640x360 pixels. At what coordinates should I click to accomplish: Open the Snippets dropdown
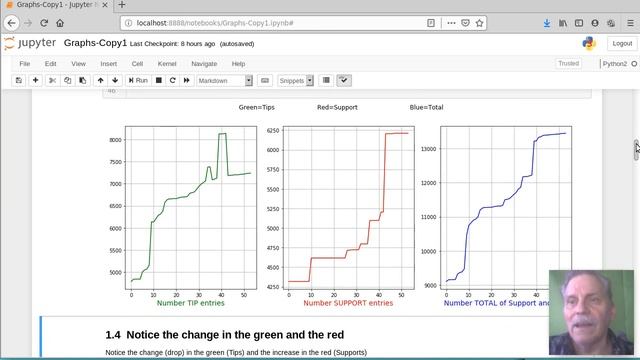296,81
